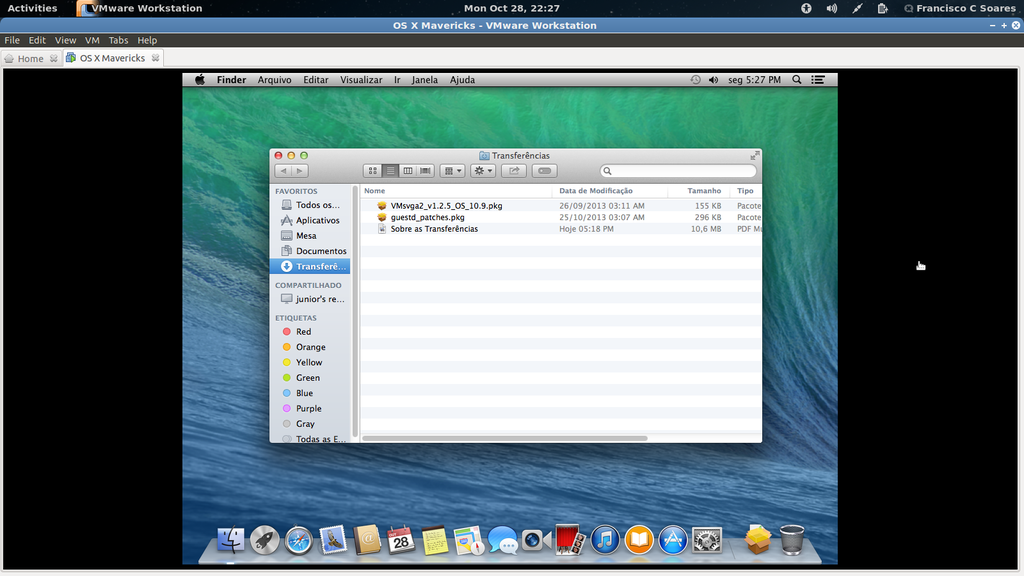
Task: Click the Mac menu bar volume icon
Action: coord(713,80)
